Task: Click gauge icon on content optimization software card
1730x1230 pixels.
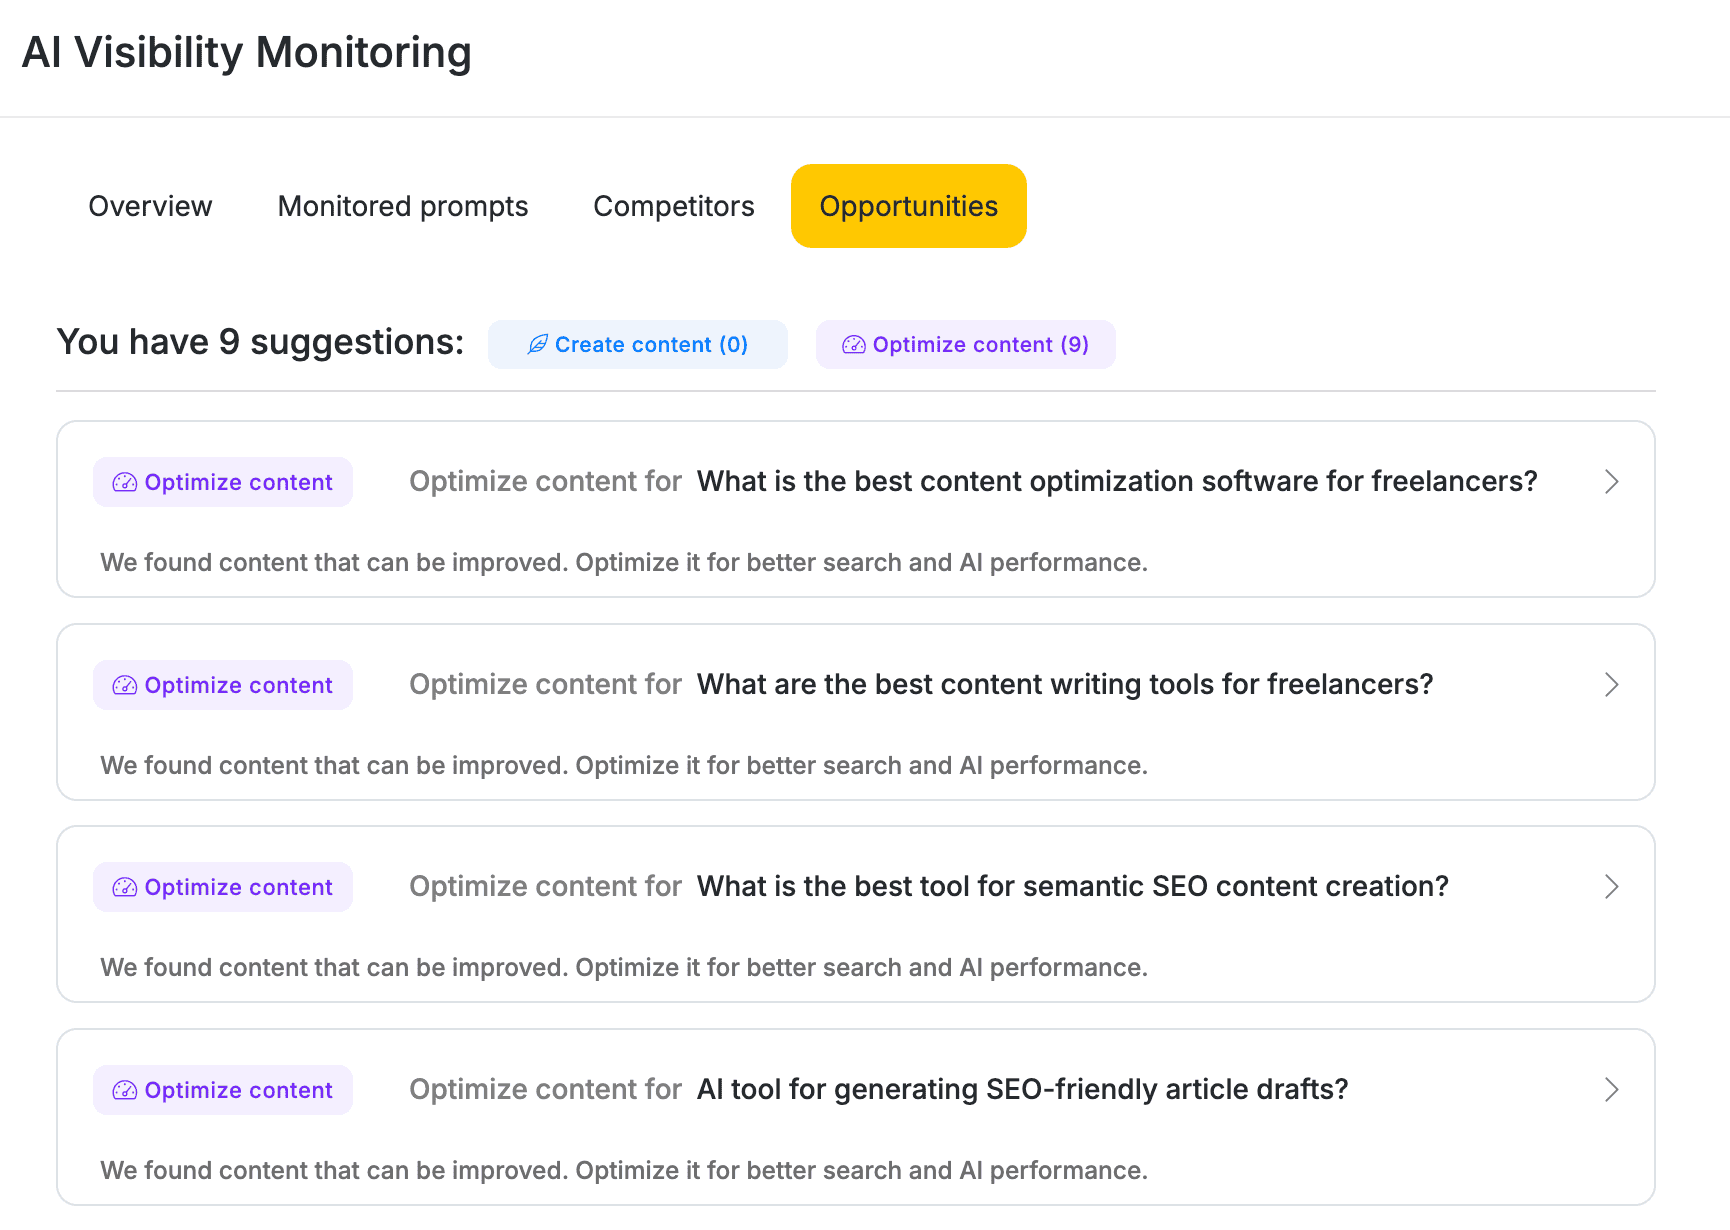Action: click(x=124, y=483)
